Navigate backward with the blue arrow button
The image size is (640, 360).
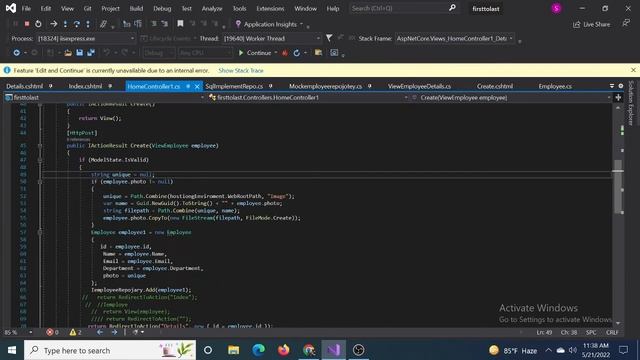[16, 53]
